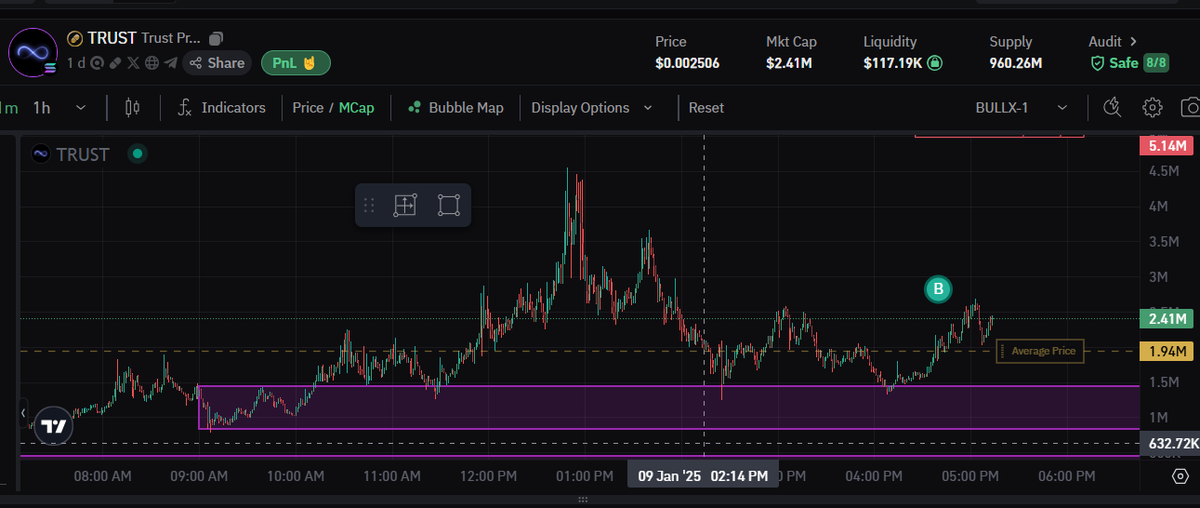Screen dimensions: 1200x508
Task: Click the Reset button
Action: 706,107
